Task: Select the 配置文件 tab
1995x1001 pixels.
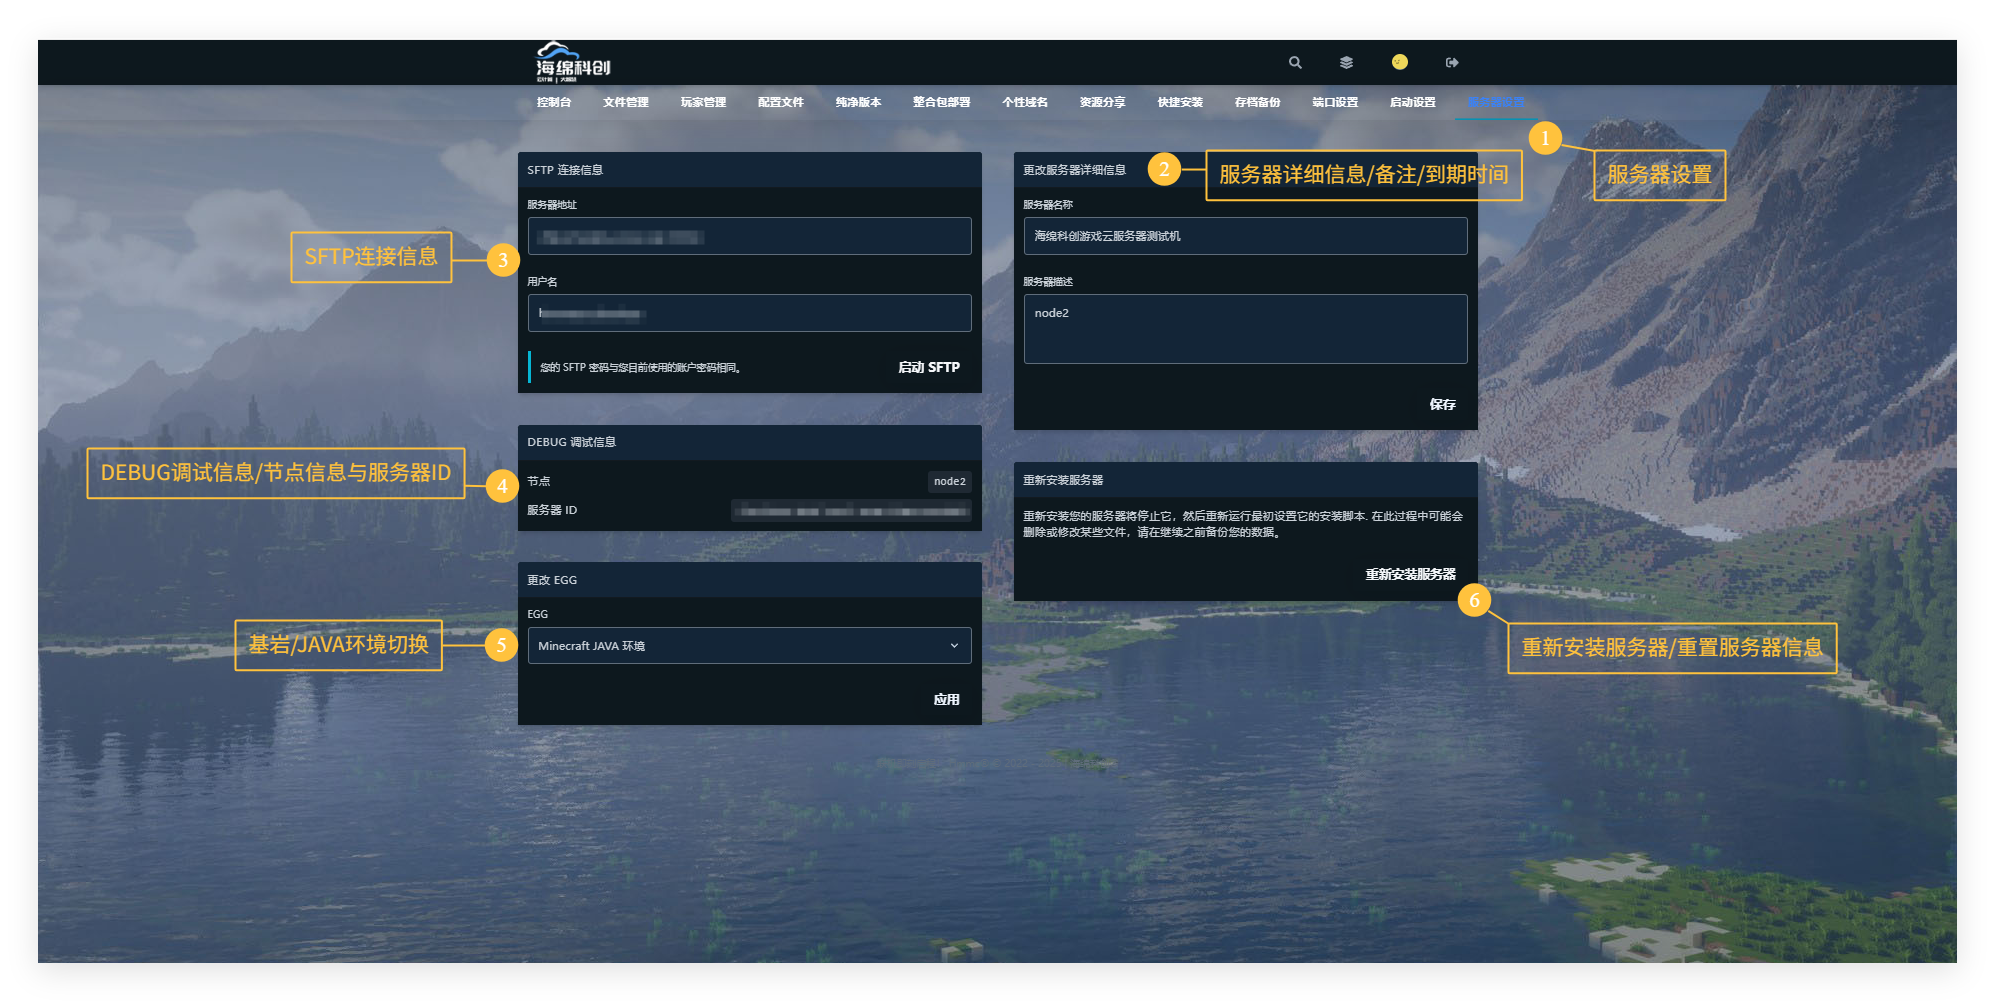Action: click(780, 102)
